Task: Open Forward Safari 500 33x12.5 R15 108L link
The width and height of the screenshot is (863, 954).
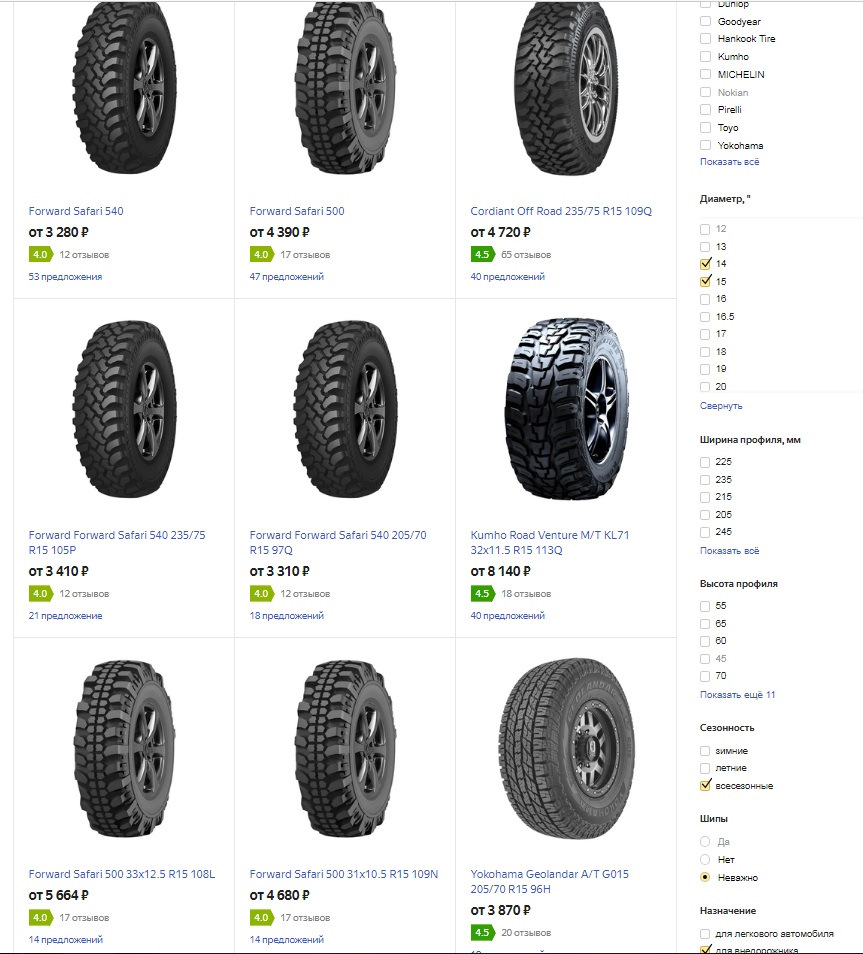Action: tap(122, 874)
